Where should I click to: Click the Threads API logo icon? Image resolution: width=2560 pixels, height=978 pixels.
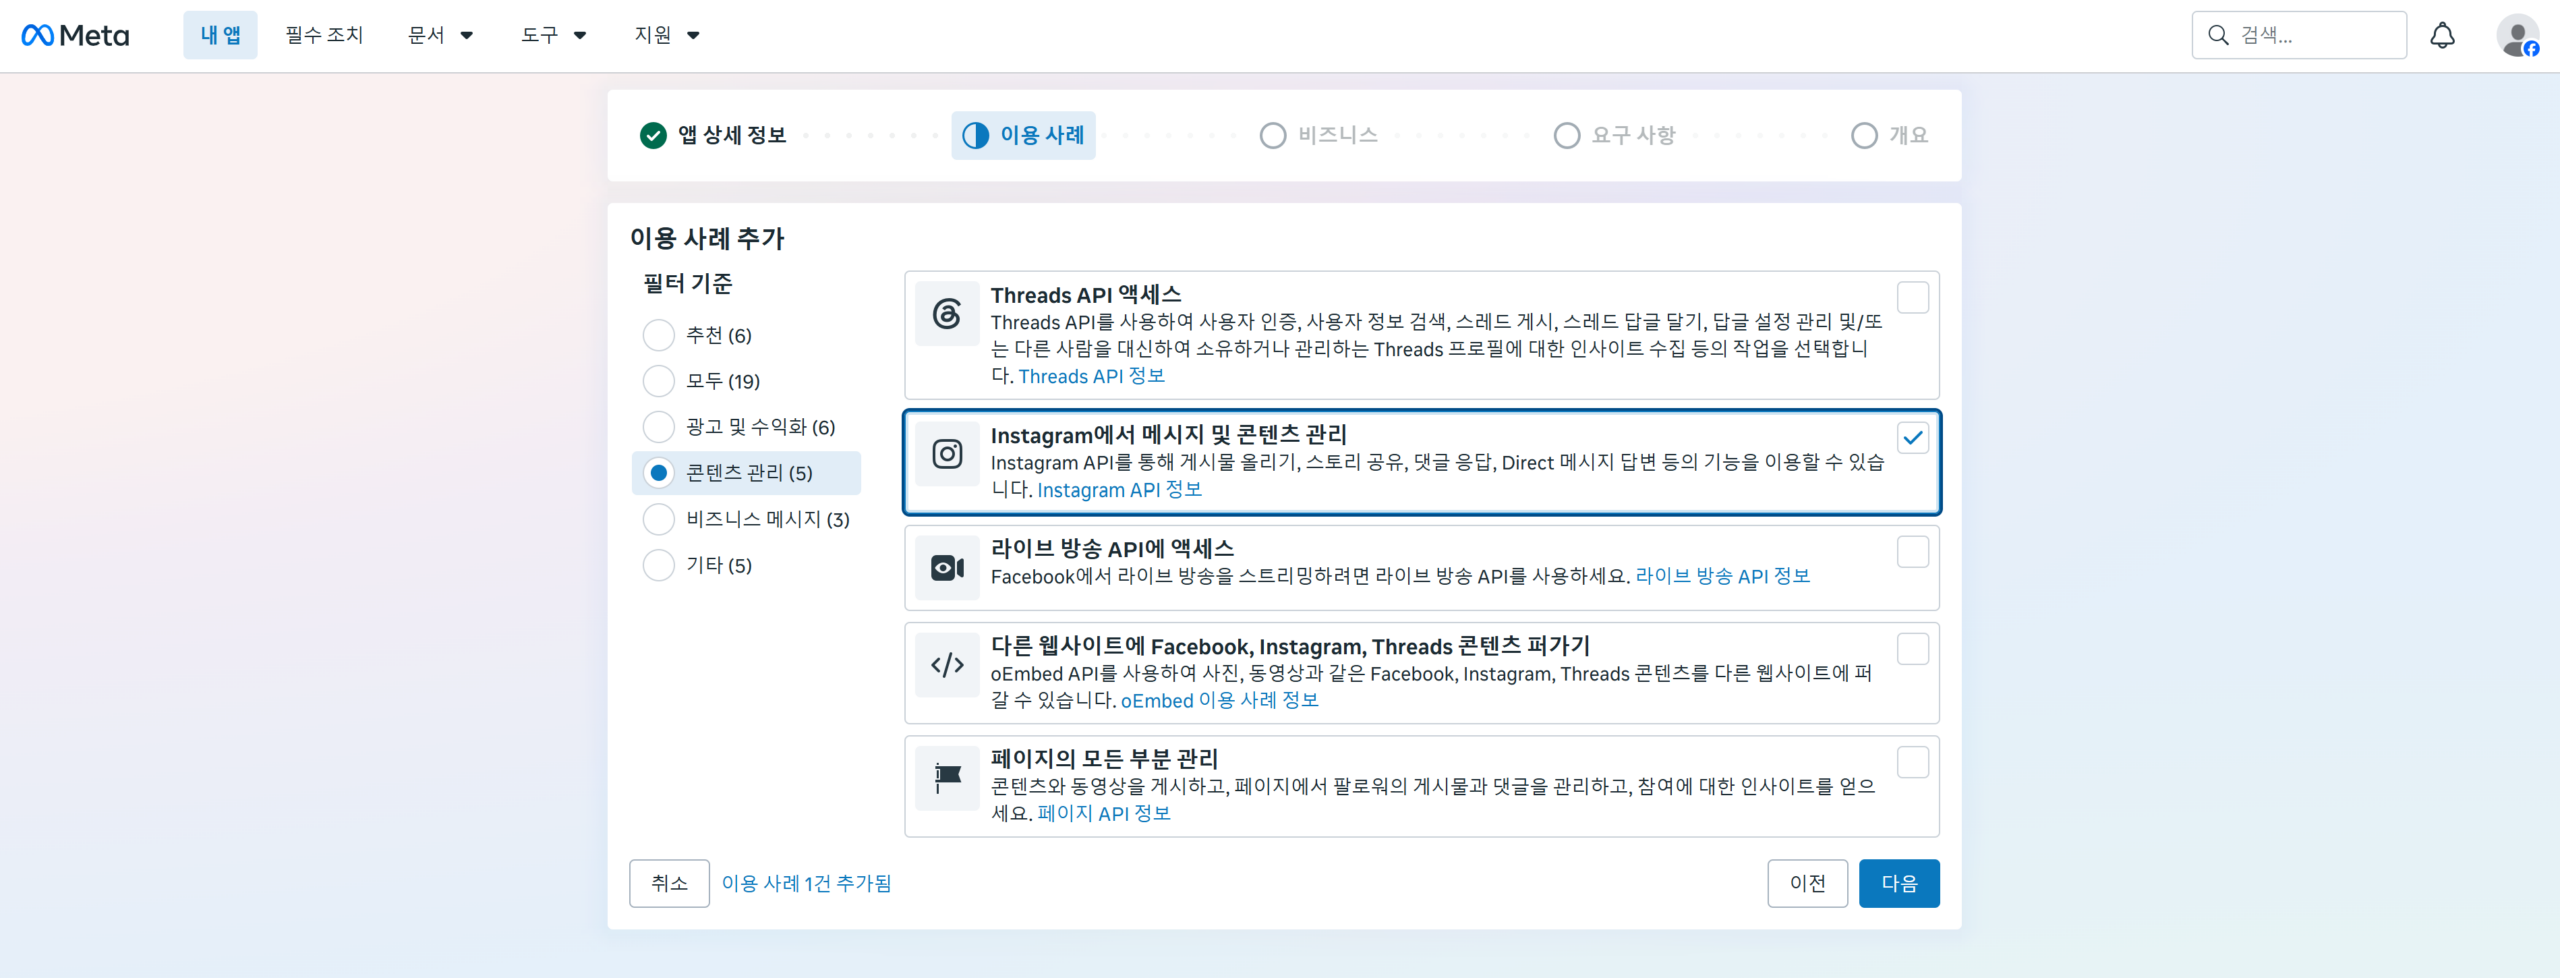[x=947, y=314]
